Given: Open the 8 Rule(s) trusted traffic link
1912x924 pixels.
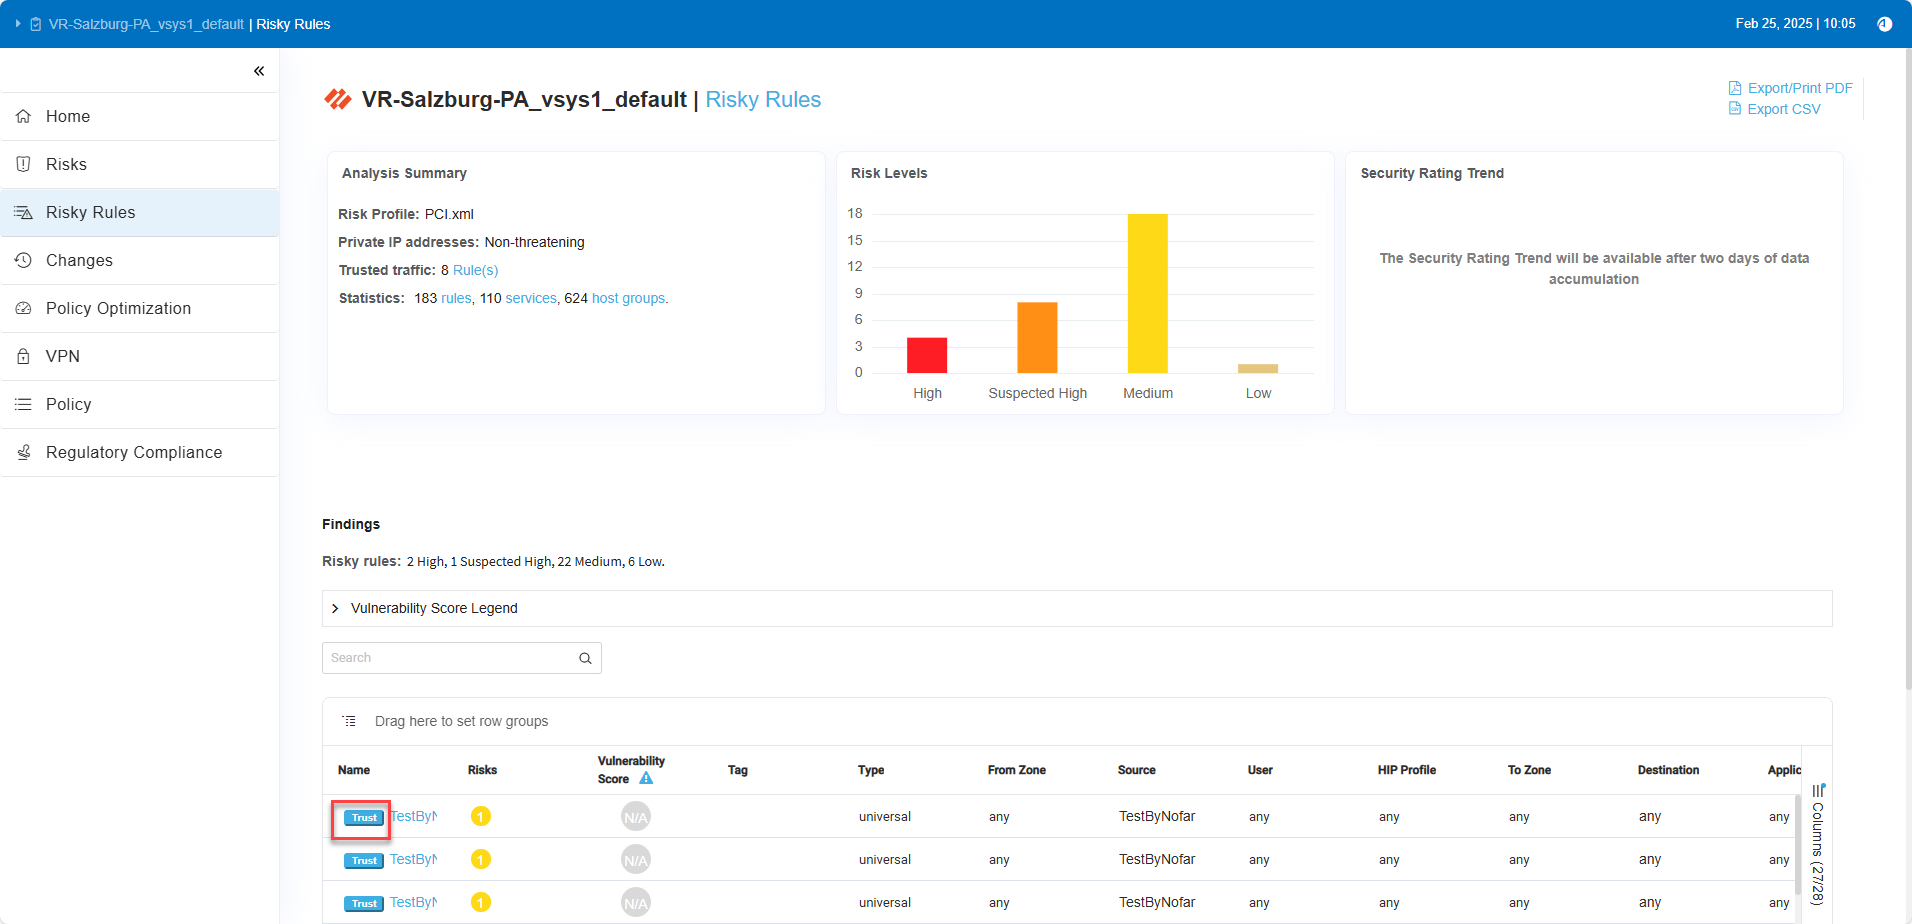Looking at the screenshot, I should click(475, 270).
